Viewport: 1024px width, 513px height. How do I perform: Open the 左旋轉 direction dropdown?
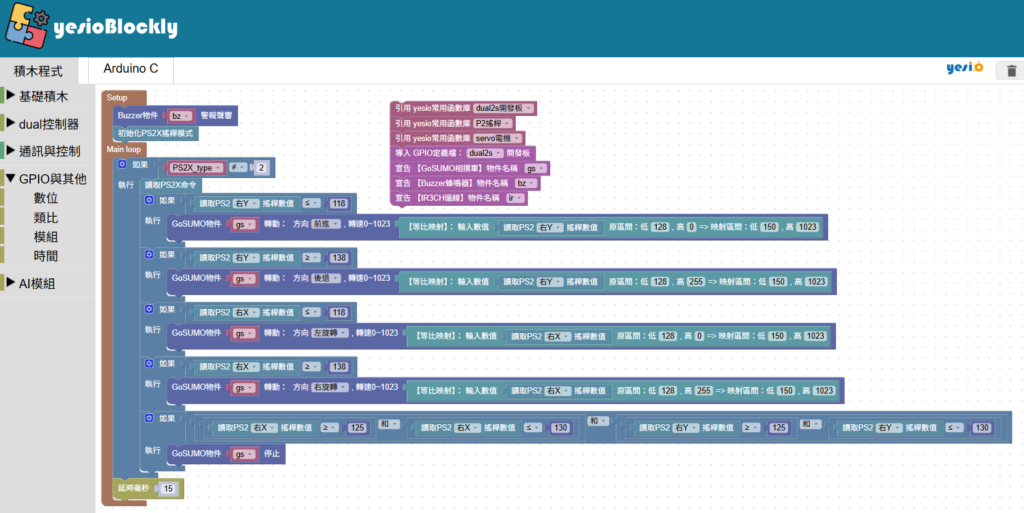[330, 333]
